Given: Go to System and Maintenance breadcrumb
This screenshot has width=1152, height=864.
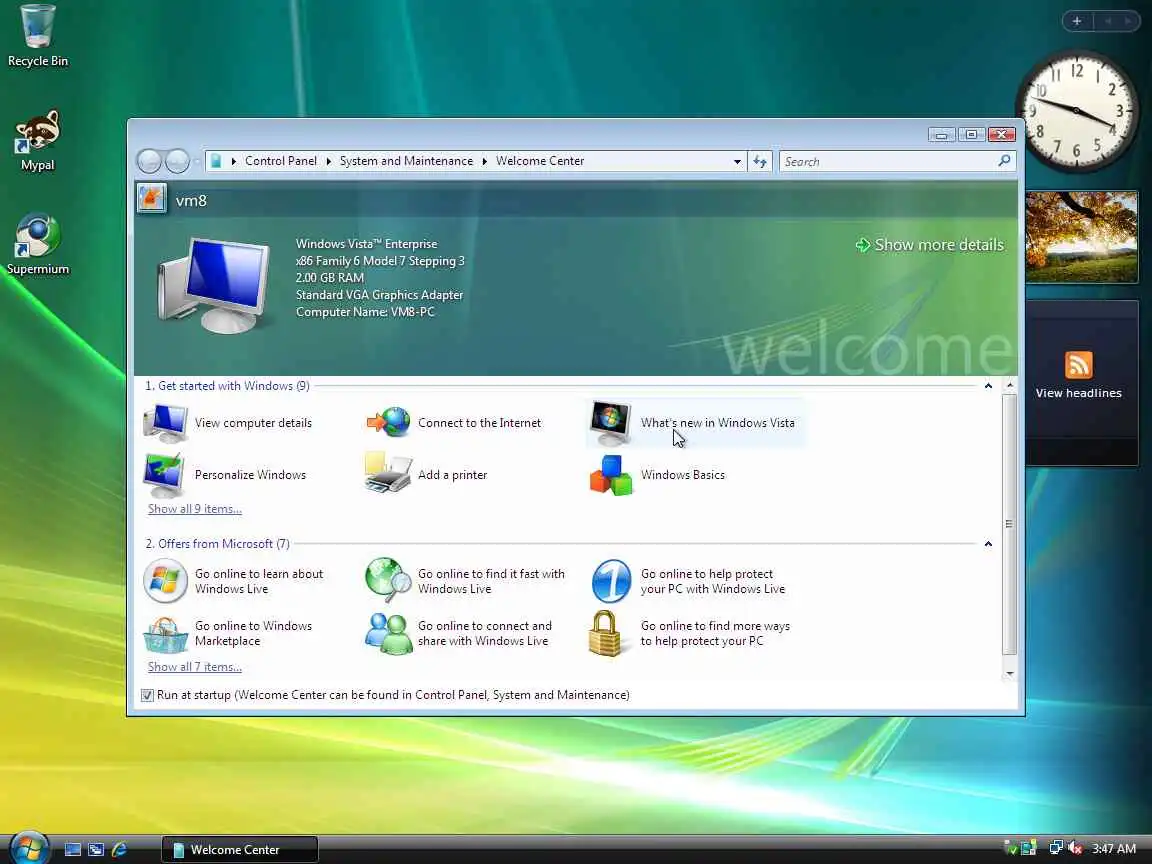Looking at the screenshot, I should click(x=406, y=161).
